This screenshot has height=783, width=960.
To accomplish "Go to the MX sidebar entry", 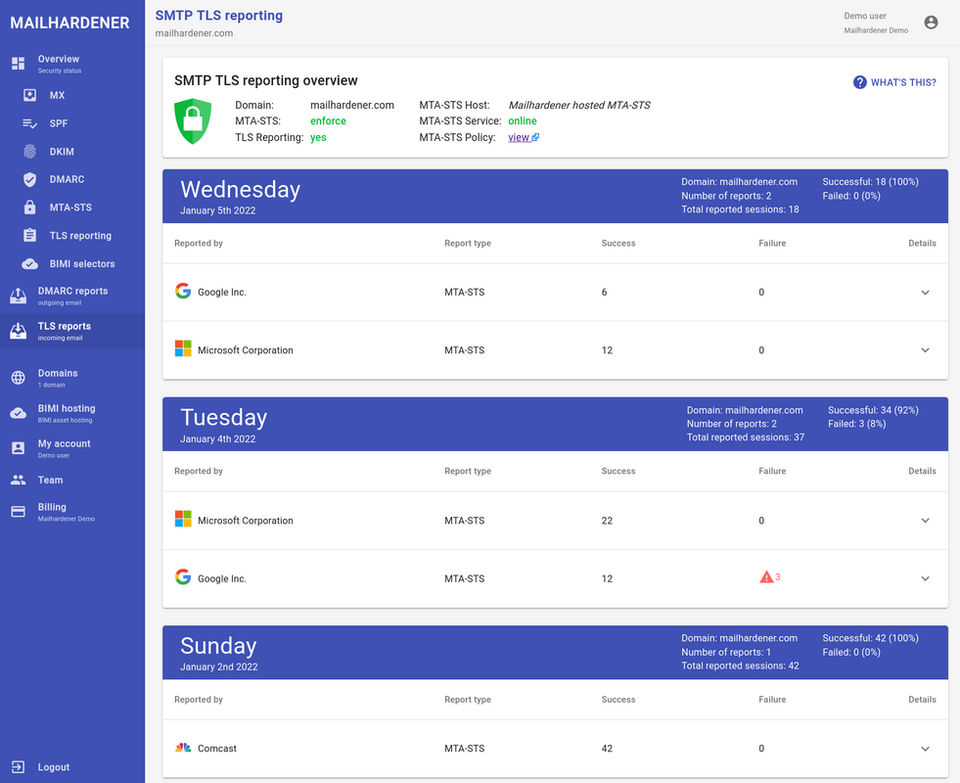I will pos(72,95).
